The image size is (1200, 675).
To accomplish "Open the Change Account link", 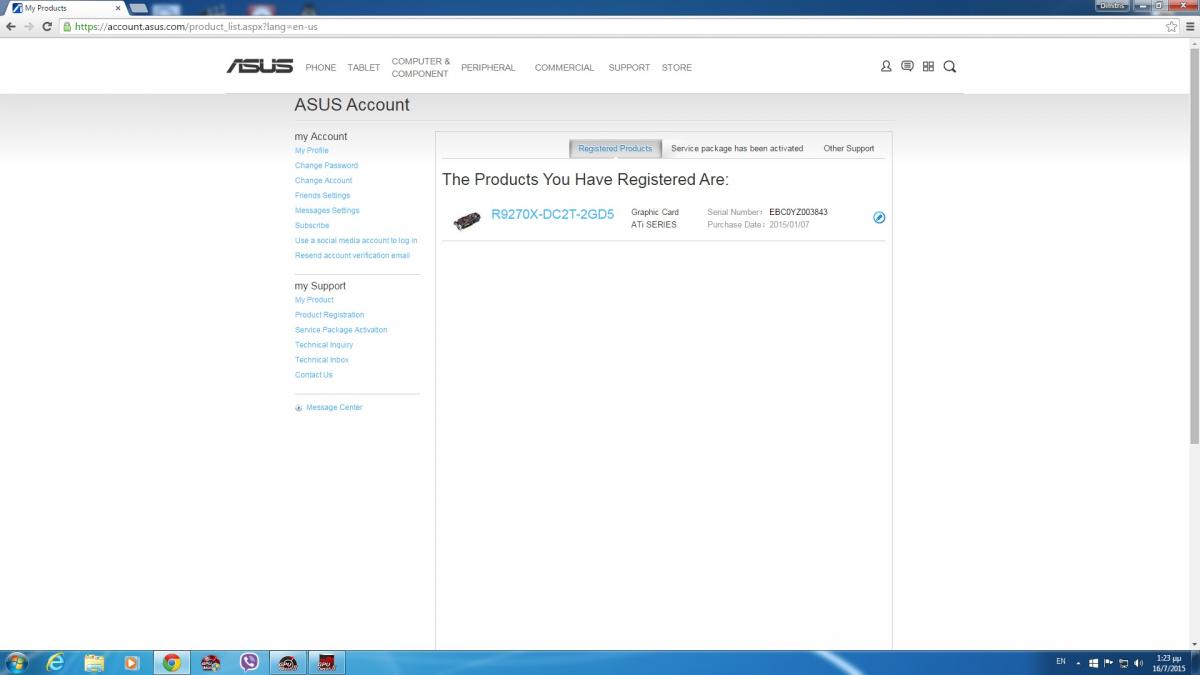I will click(323, 181).
